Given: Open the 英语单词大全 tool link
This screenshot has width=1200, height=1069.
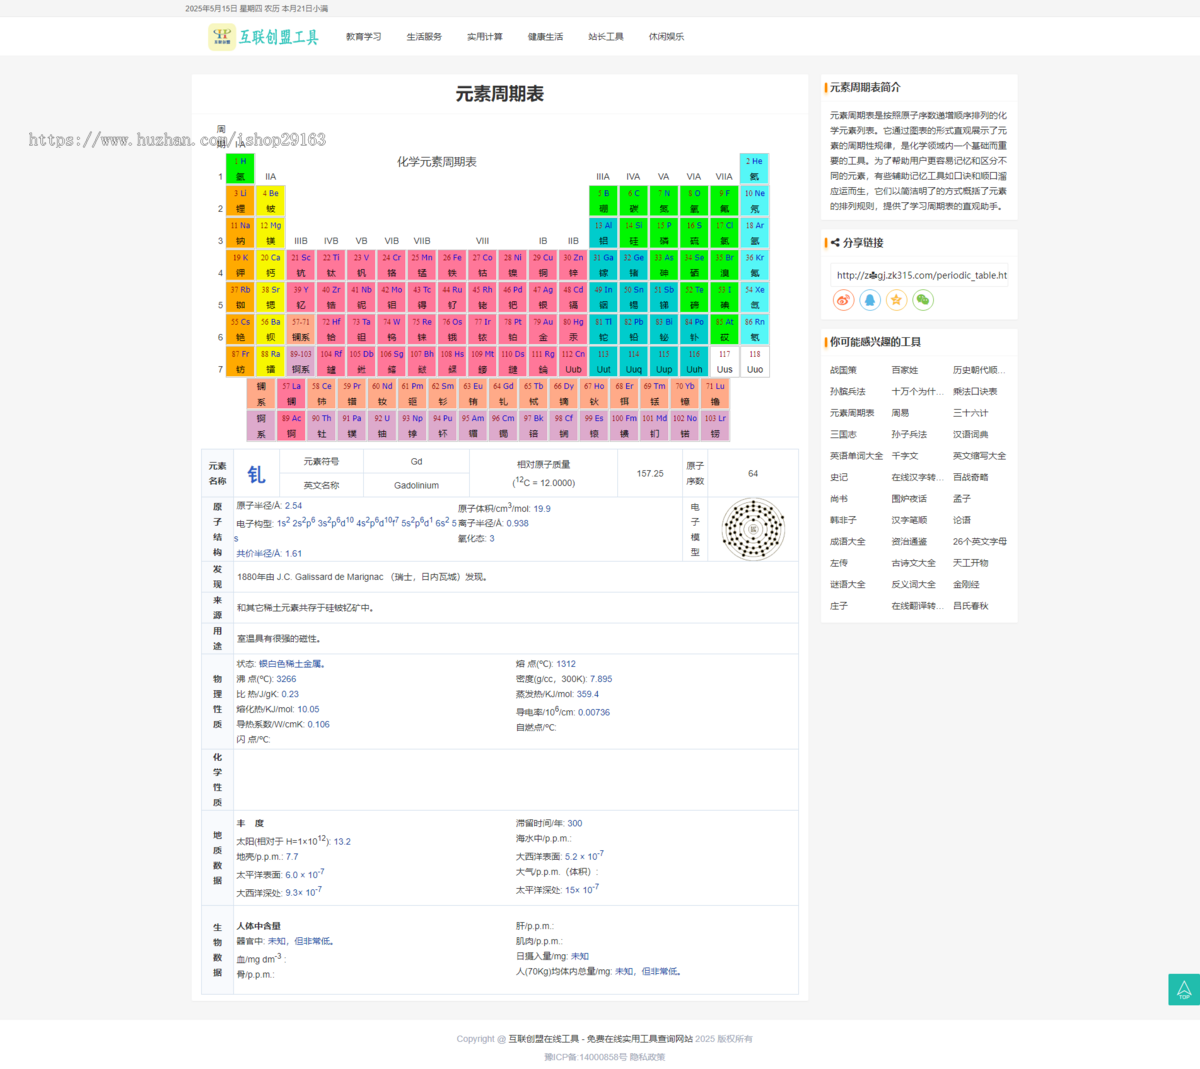Looking at the screenshot, I should pos(856,456).
